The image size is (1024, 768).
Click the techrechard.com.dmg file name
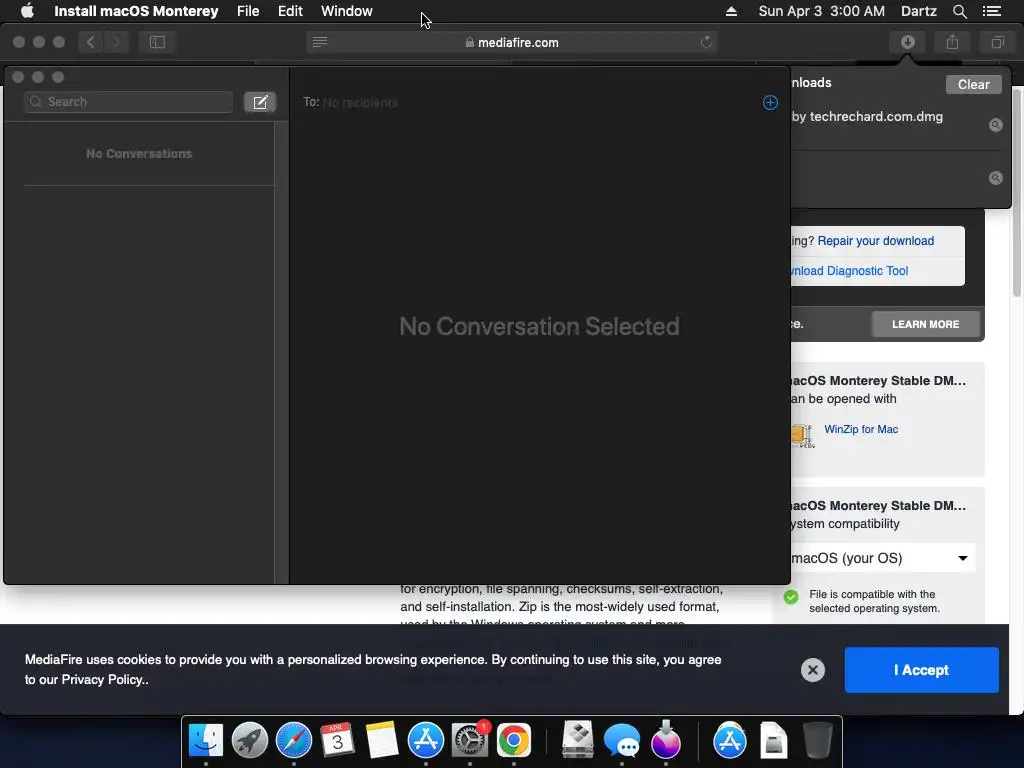click(x=867, y=117)
